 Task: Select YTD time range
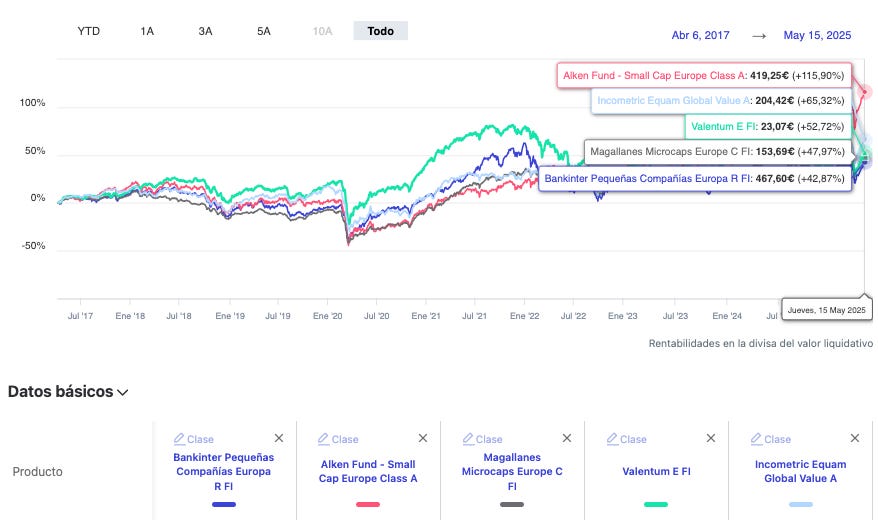(x=88, y=31)
